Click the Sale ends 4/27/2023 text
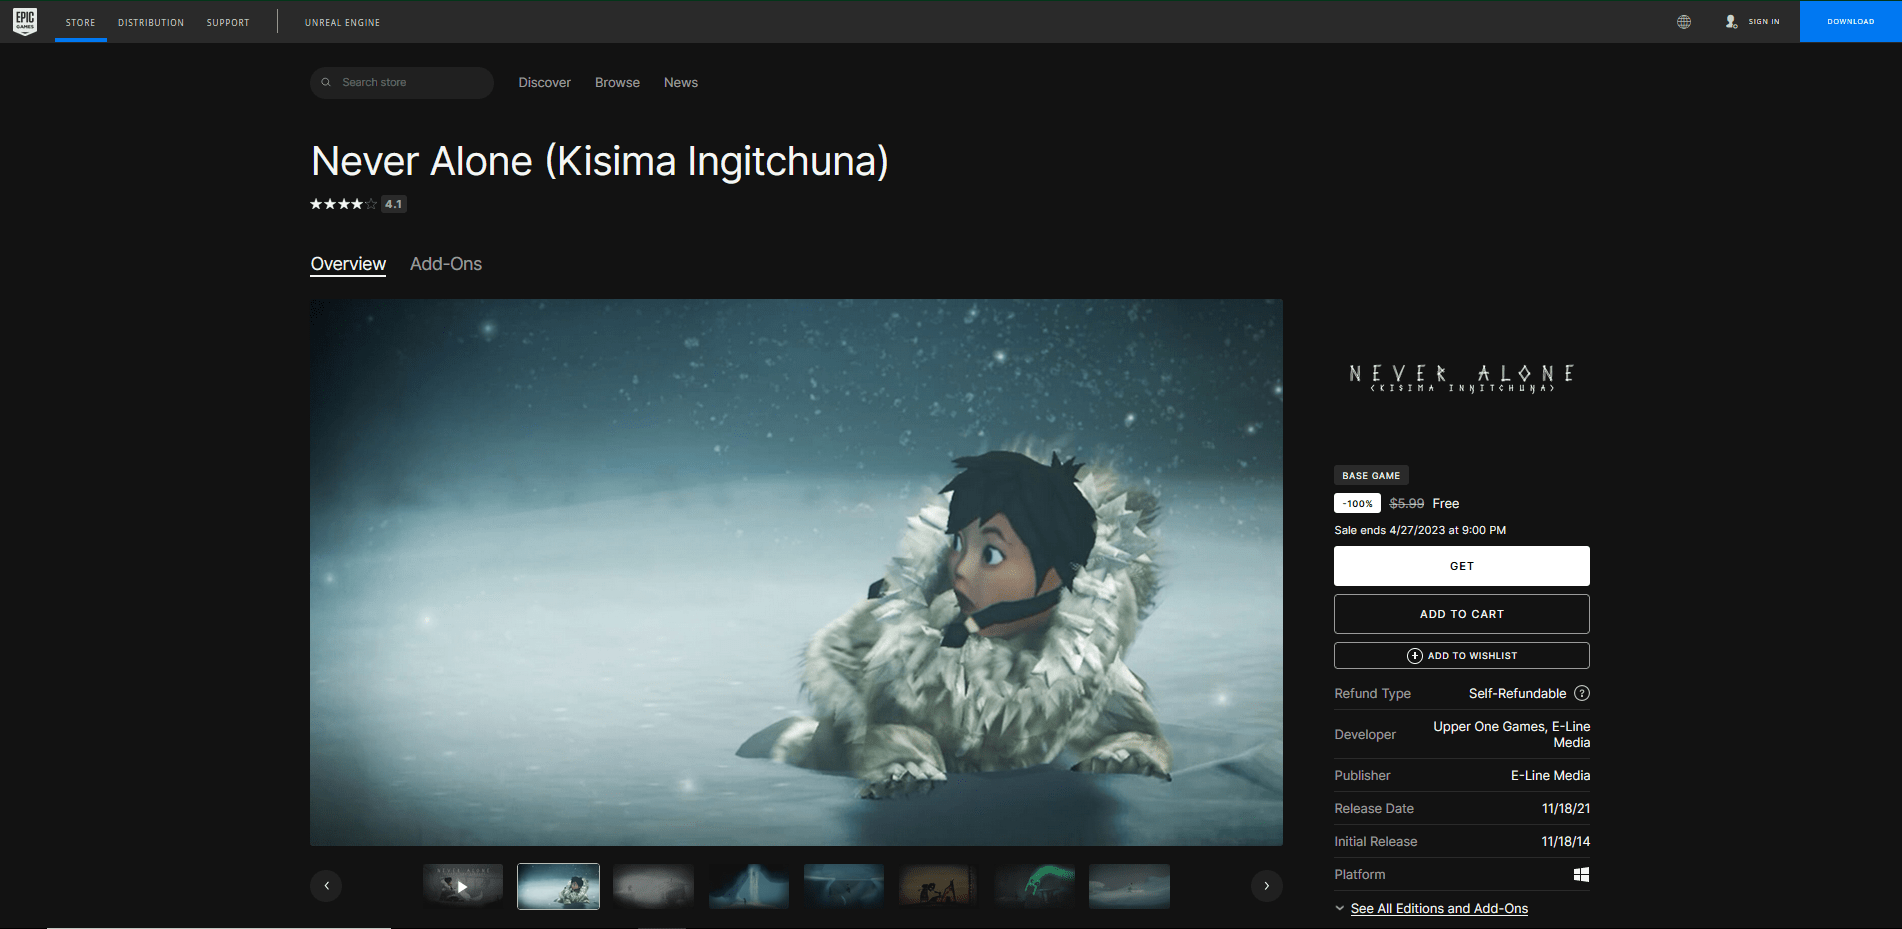Screen dimensions: 1902x929 point(1420,531)
